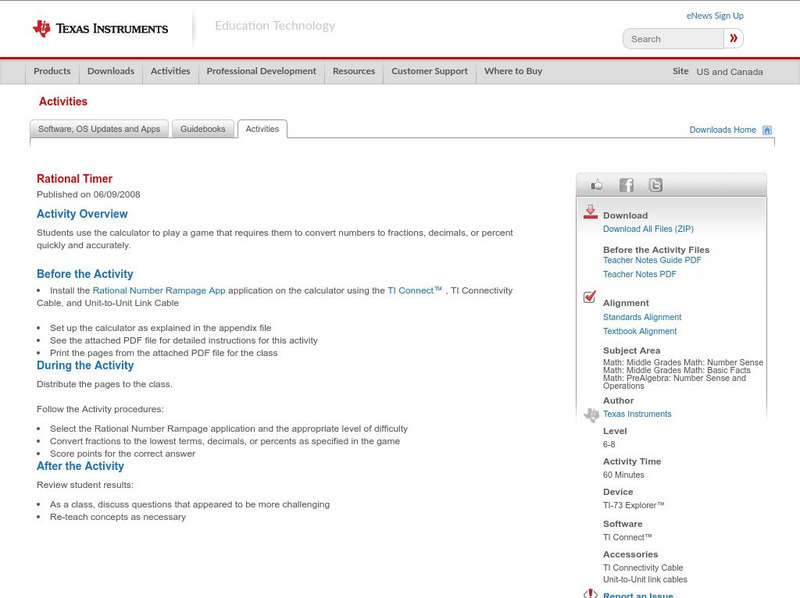This screenshot has width=800, height=598.
Task: Click the '60 Minutes' activity time value
Action: point(623,475)
